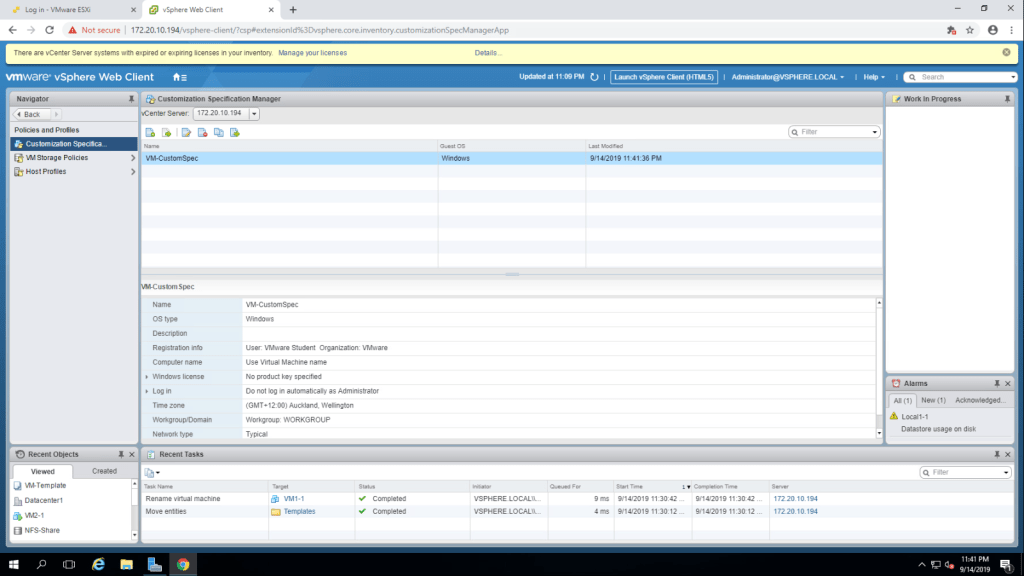Viewport: 1024px width, 576px height.
Task: Open the vCenter Server dropdown
Action: tap(254, 114)
